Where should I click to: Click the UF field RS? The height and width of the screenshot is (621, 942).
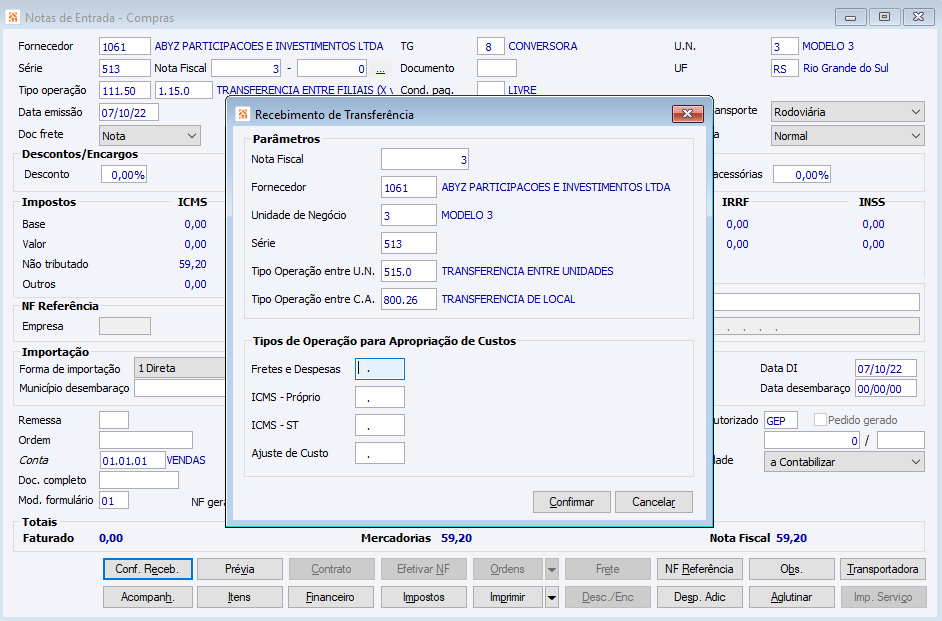coord(784,68)
